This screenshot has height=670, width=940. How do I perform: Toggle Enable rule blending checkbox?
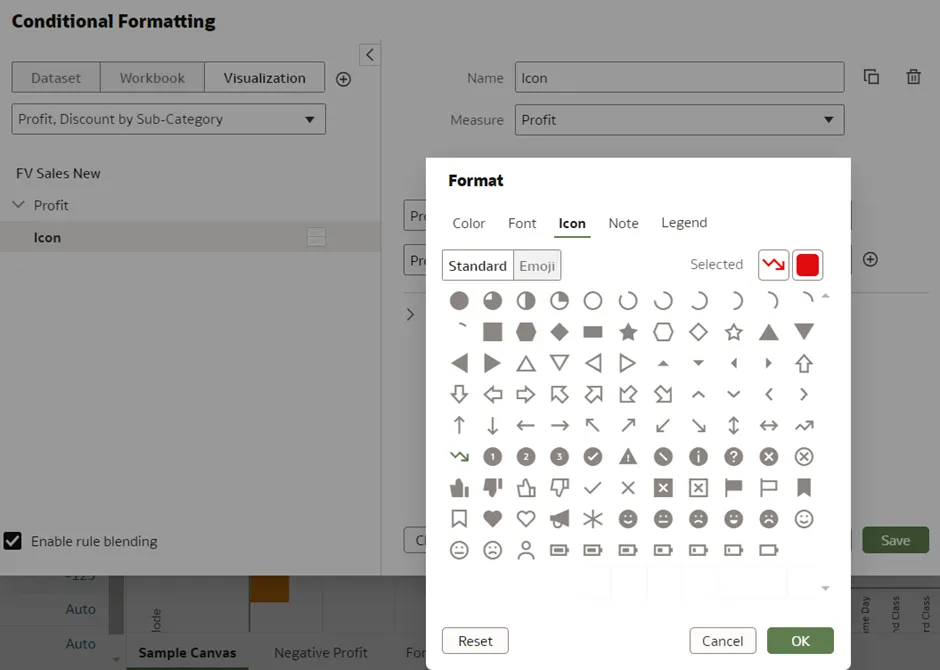coord(13,541)
